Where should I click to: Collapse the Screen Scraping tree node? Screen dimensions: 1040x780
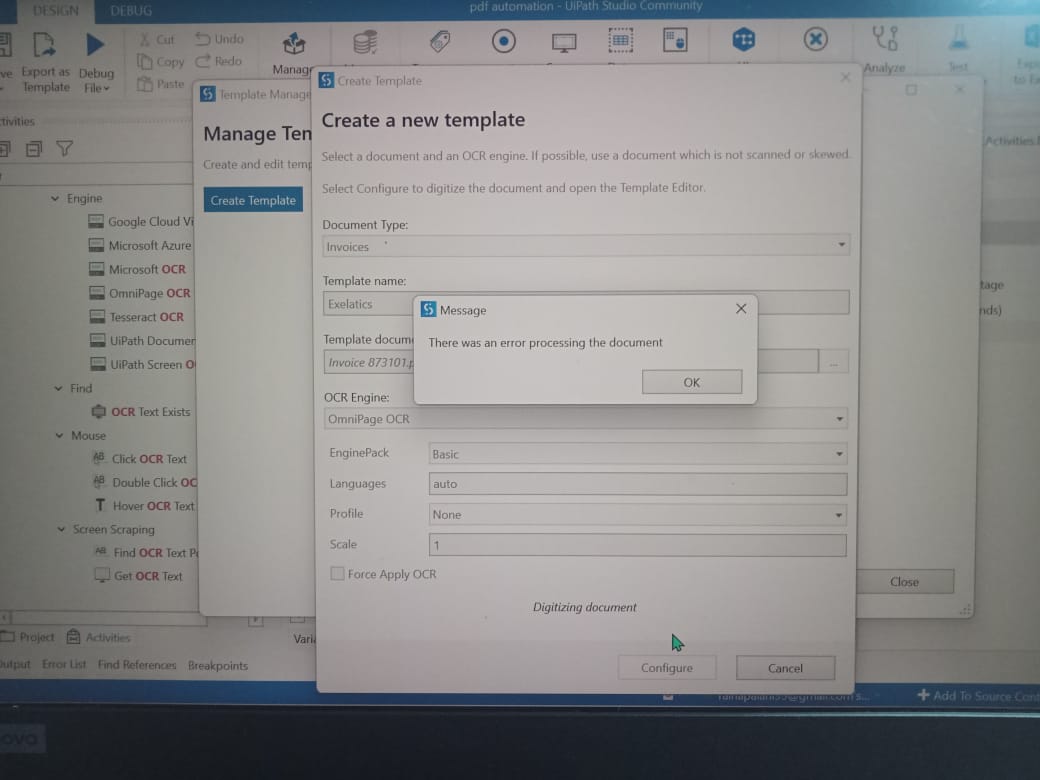pyautogui.click(x=61, y=529)
